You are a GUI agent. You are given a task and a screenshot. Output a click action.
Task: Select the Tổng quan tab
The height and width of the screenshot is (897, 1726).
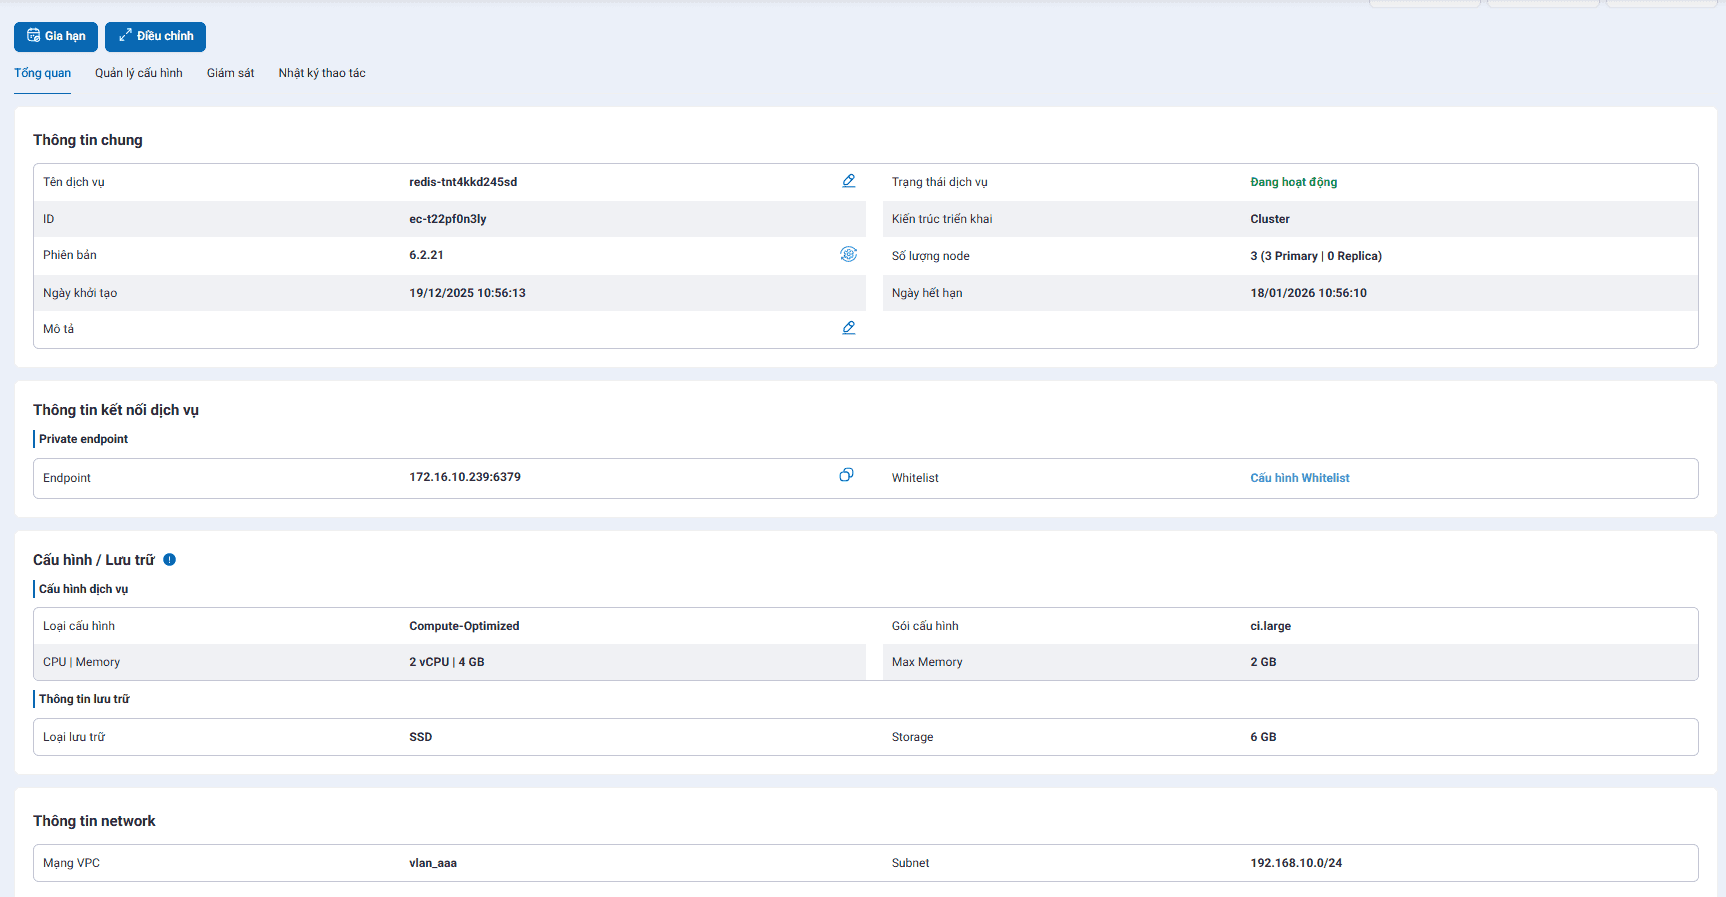pos(42,73)
